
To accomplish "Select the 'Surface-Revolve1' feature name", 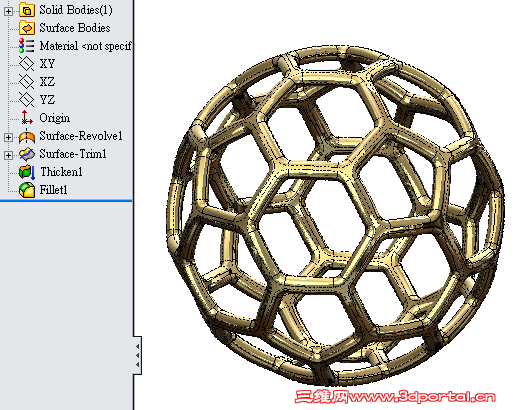I will (81, 136).
